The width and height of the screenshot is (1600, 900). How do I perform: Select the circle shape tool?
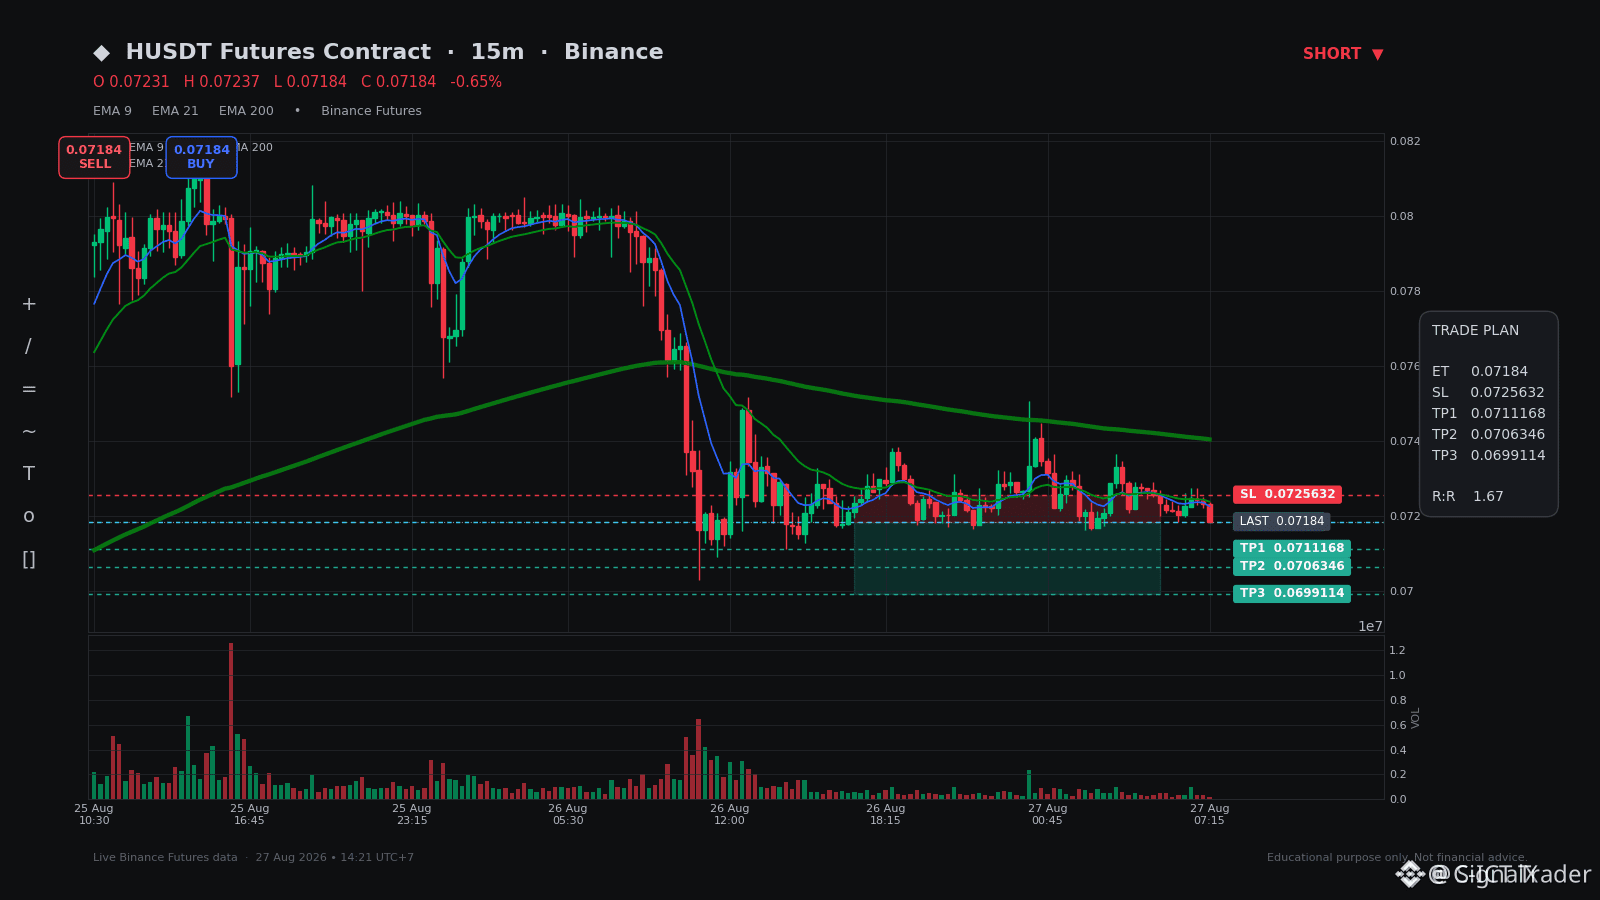pos(29,517)
